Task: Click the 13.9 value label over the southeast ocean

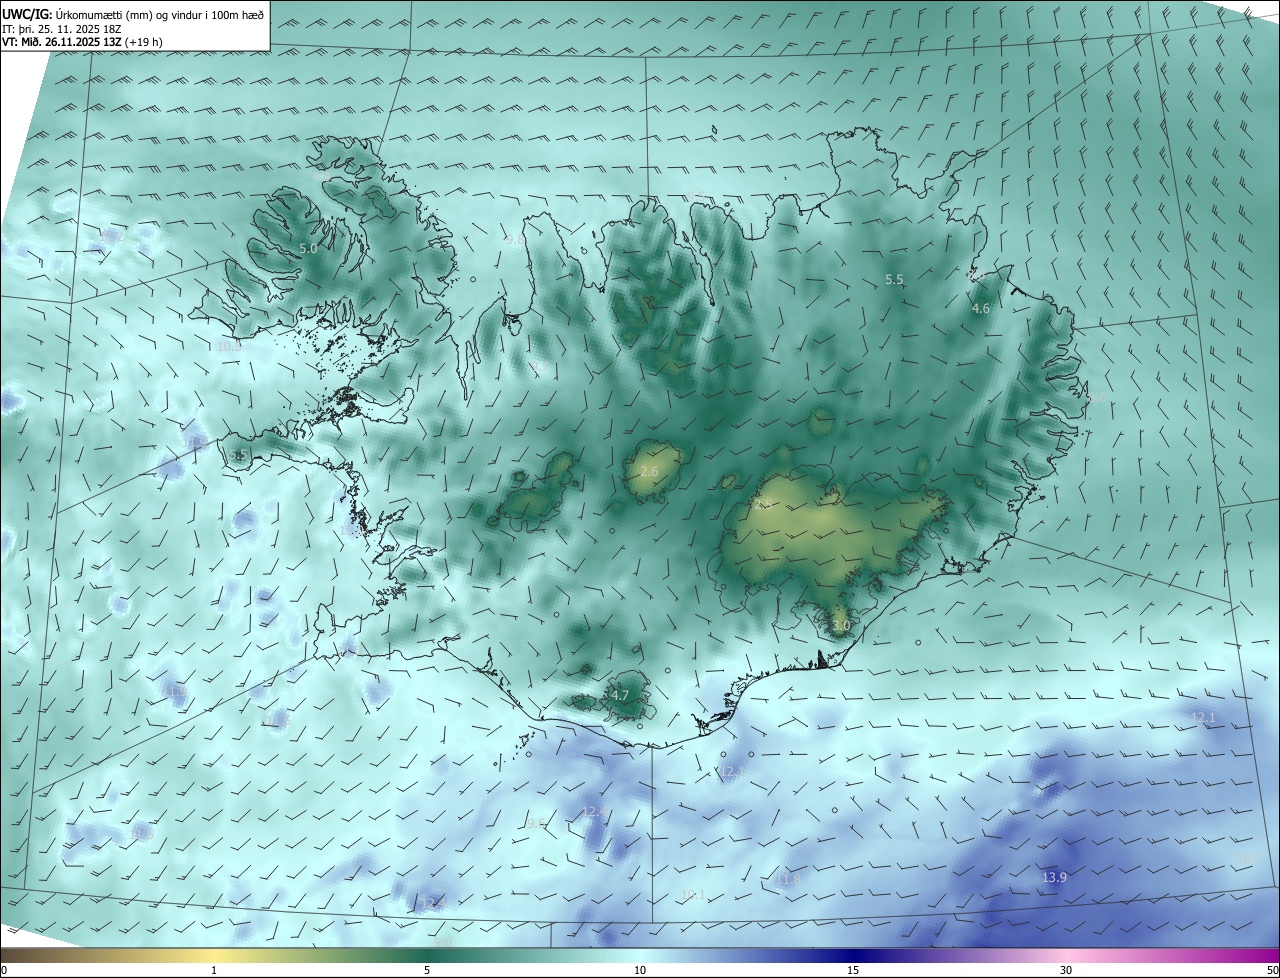Action: (1054, 878)
